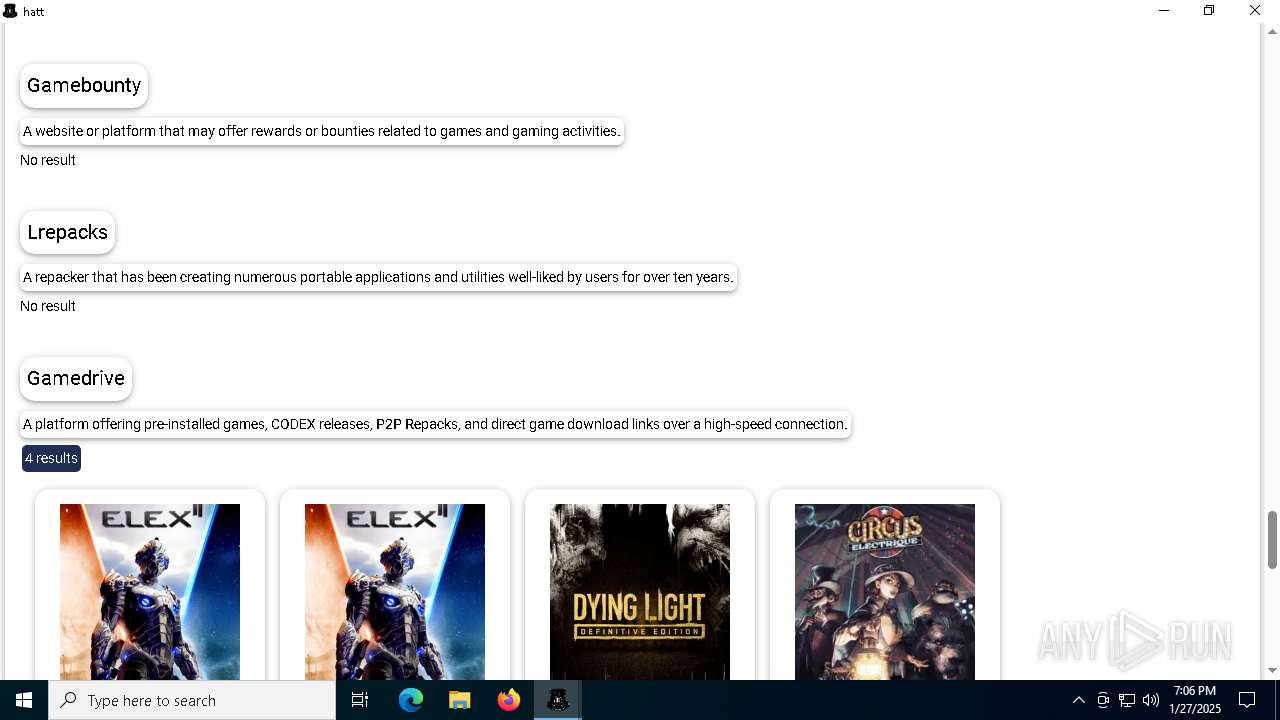Viewport: 1280px width, 720px height.
Task: Click the '4 results' badge under Gamedrive
Action: (51, 458)
